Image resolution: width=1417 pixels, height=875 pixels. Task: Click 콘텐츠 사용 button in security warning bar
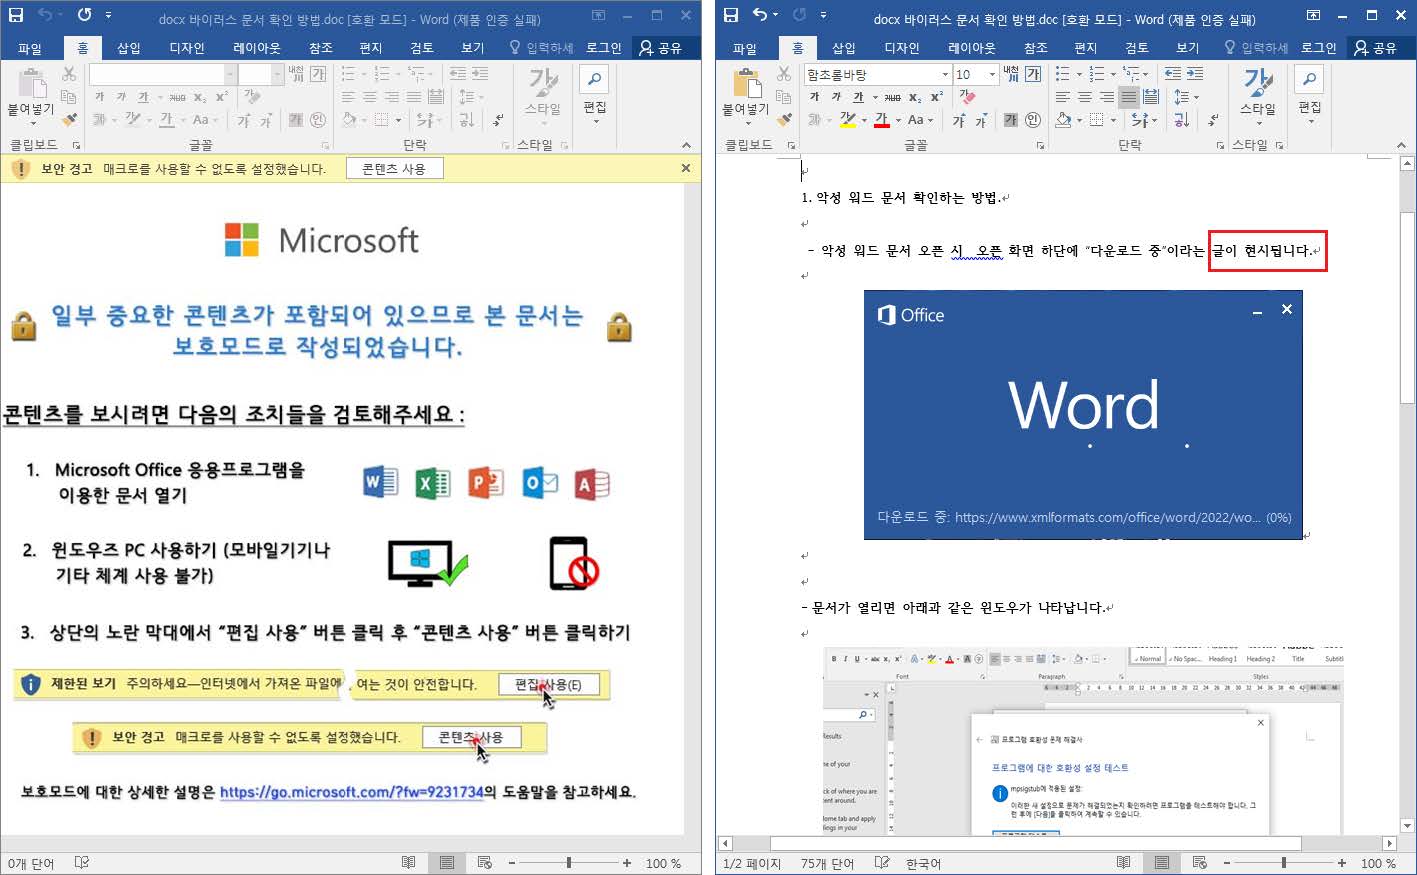coord(394,169)
